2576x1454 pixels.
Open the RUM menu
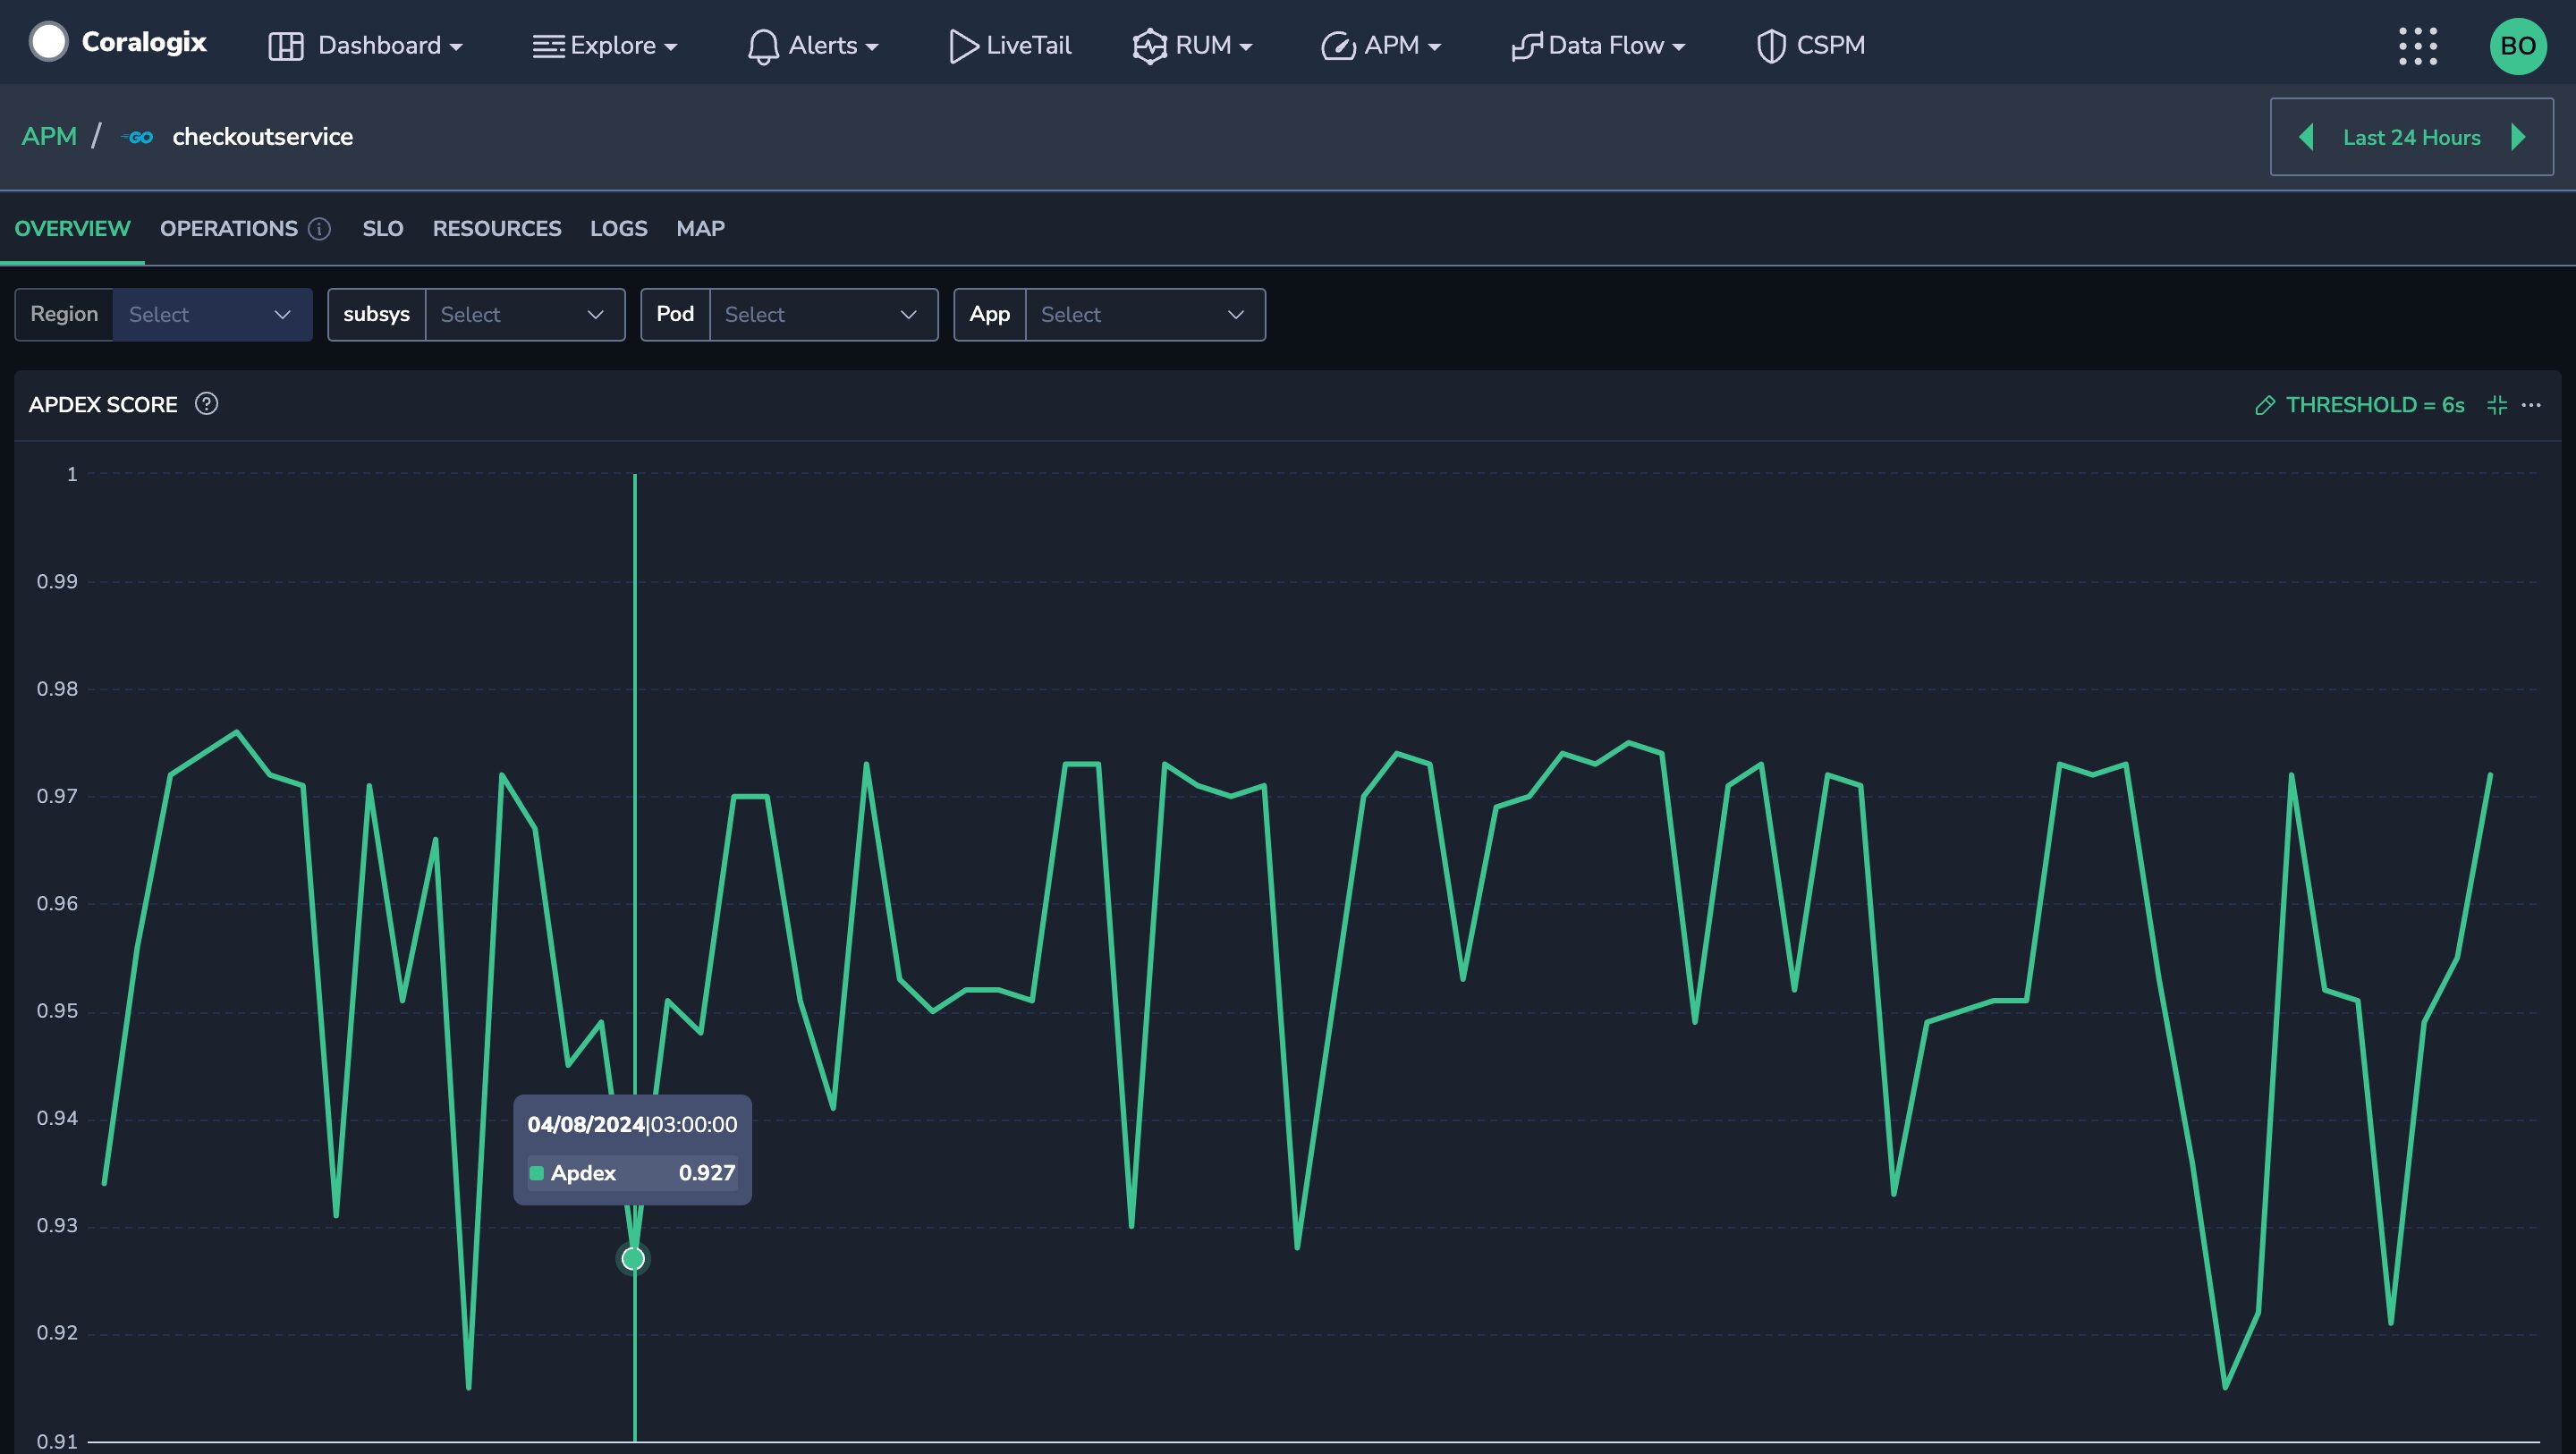[x=1192, y=46]
